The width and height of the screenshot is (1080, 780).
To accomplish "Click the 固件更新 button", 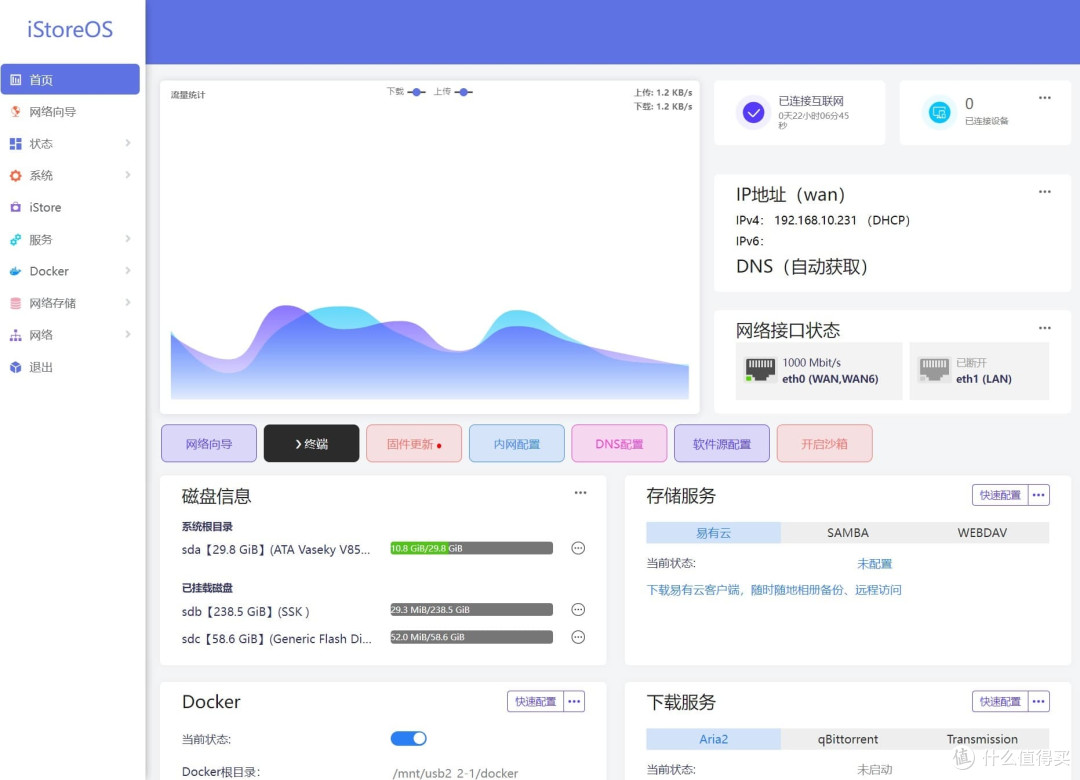I will coord(414,443).
